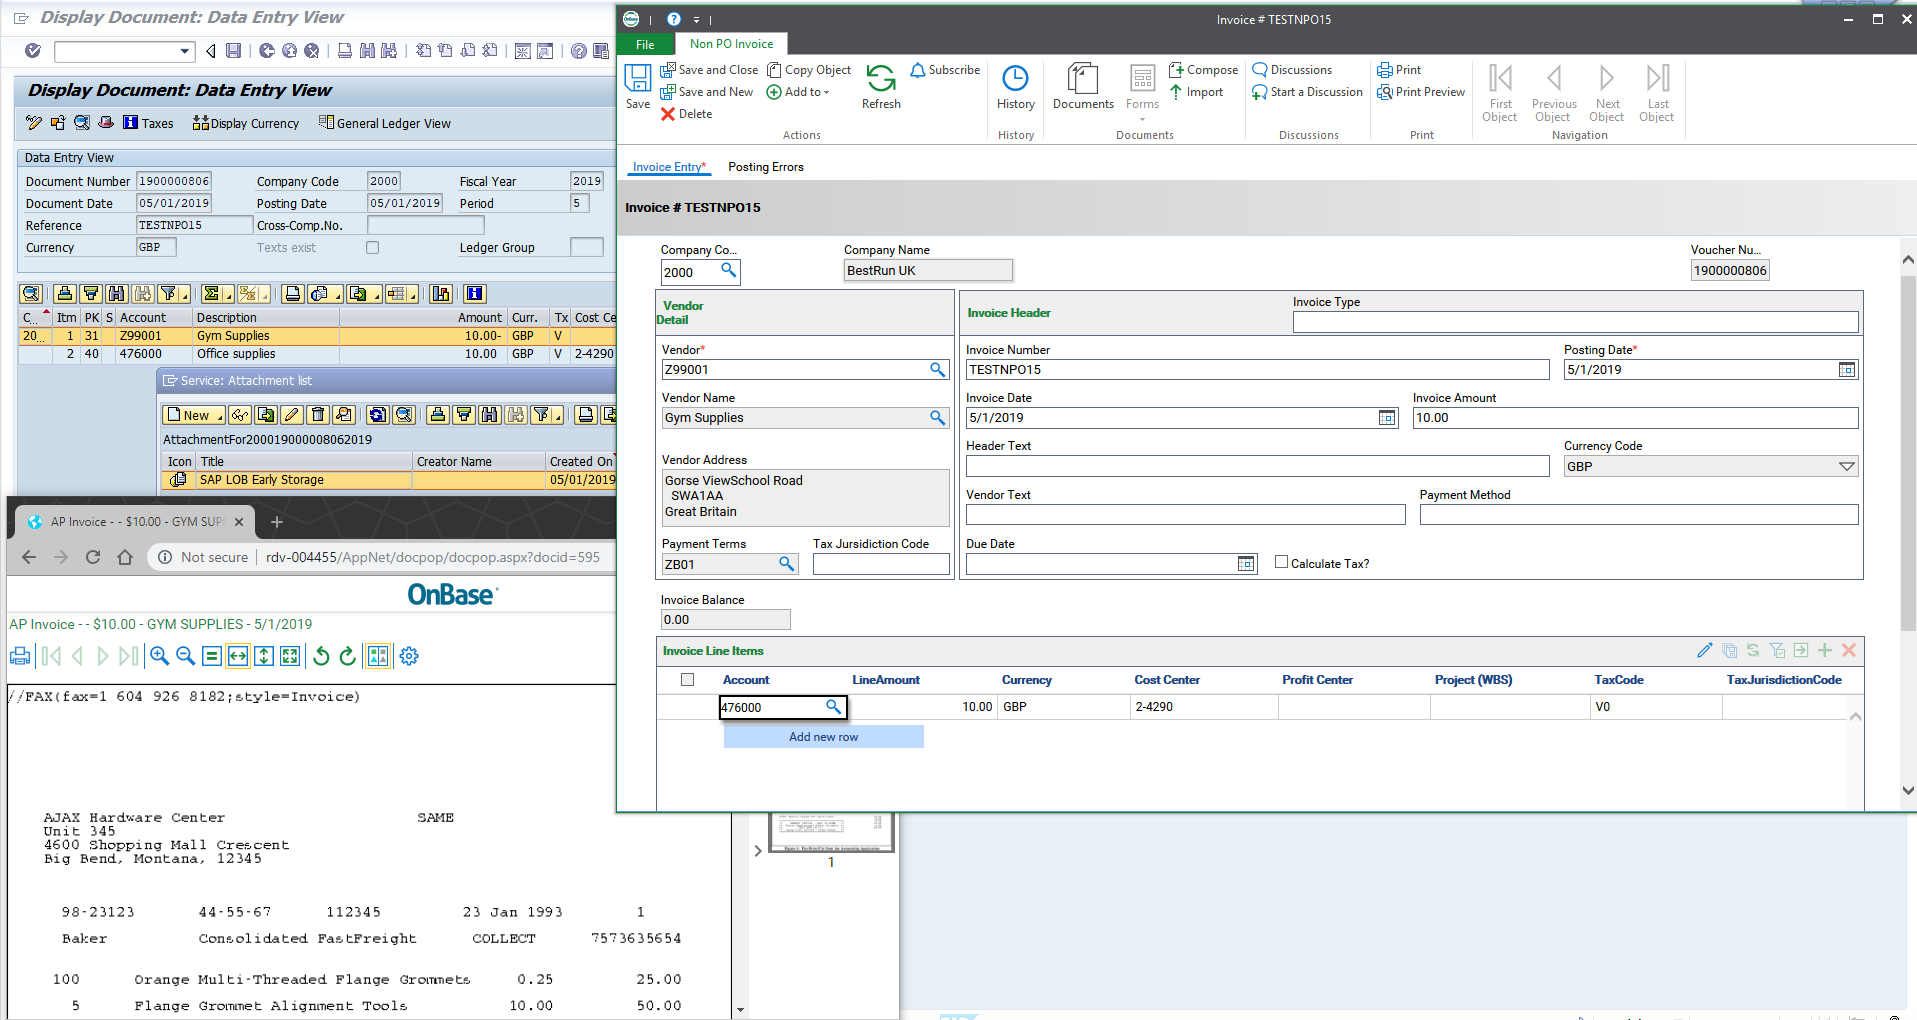Click zoom out magnifier in OnBase viewer

185,656
